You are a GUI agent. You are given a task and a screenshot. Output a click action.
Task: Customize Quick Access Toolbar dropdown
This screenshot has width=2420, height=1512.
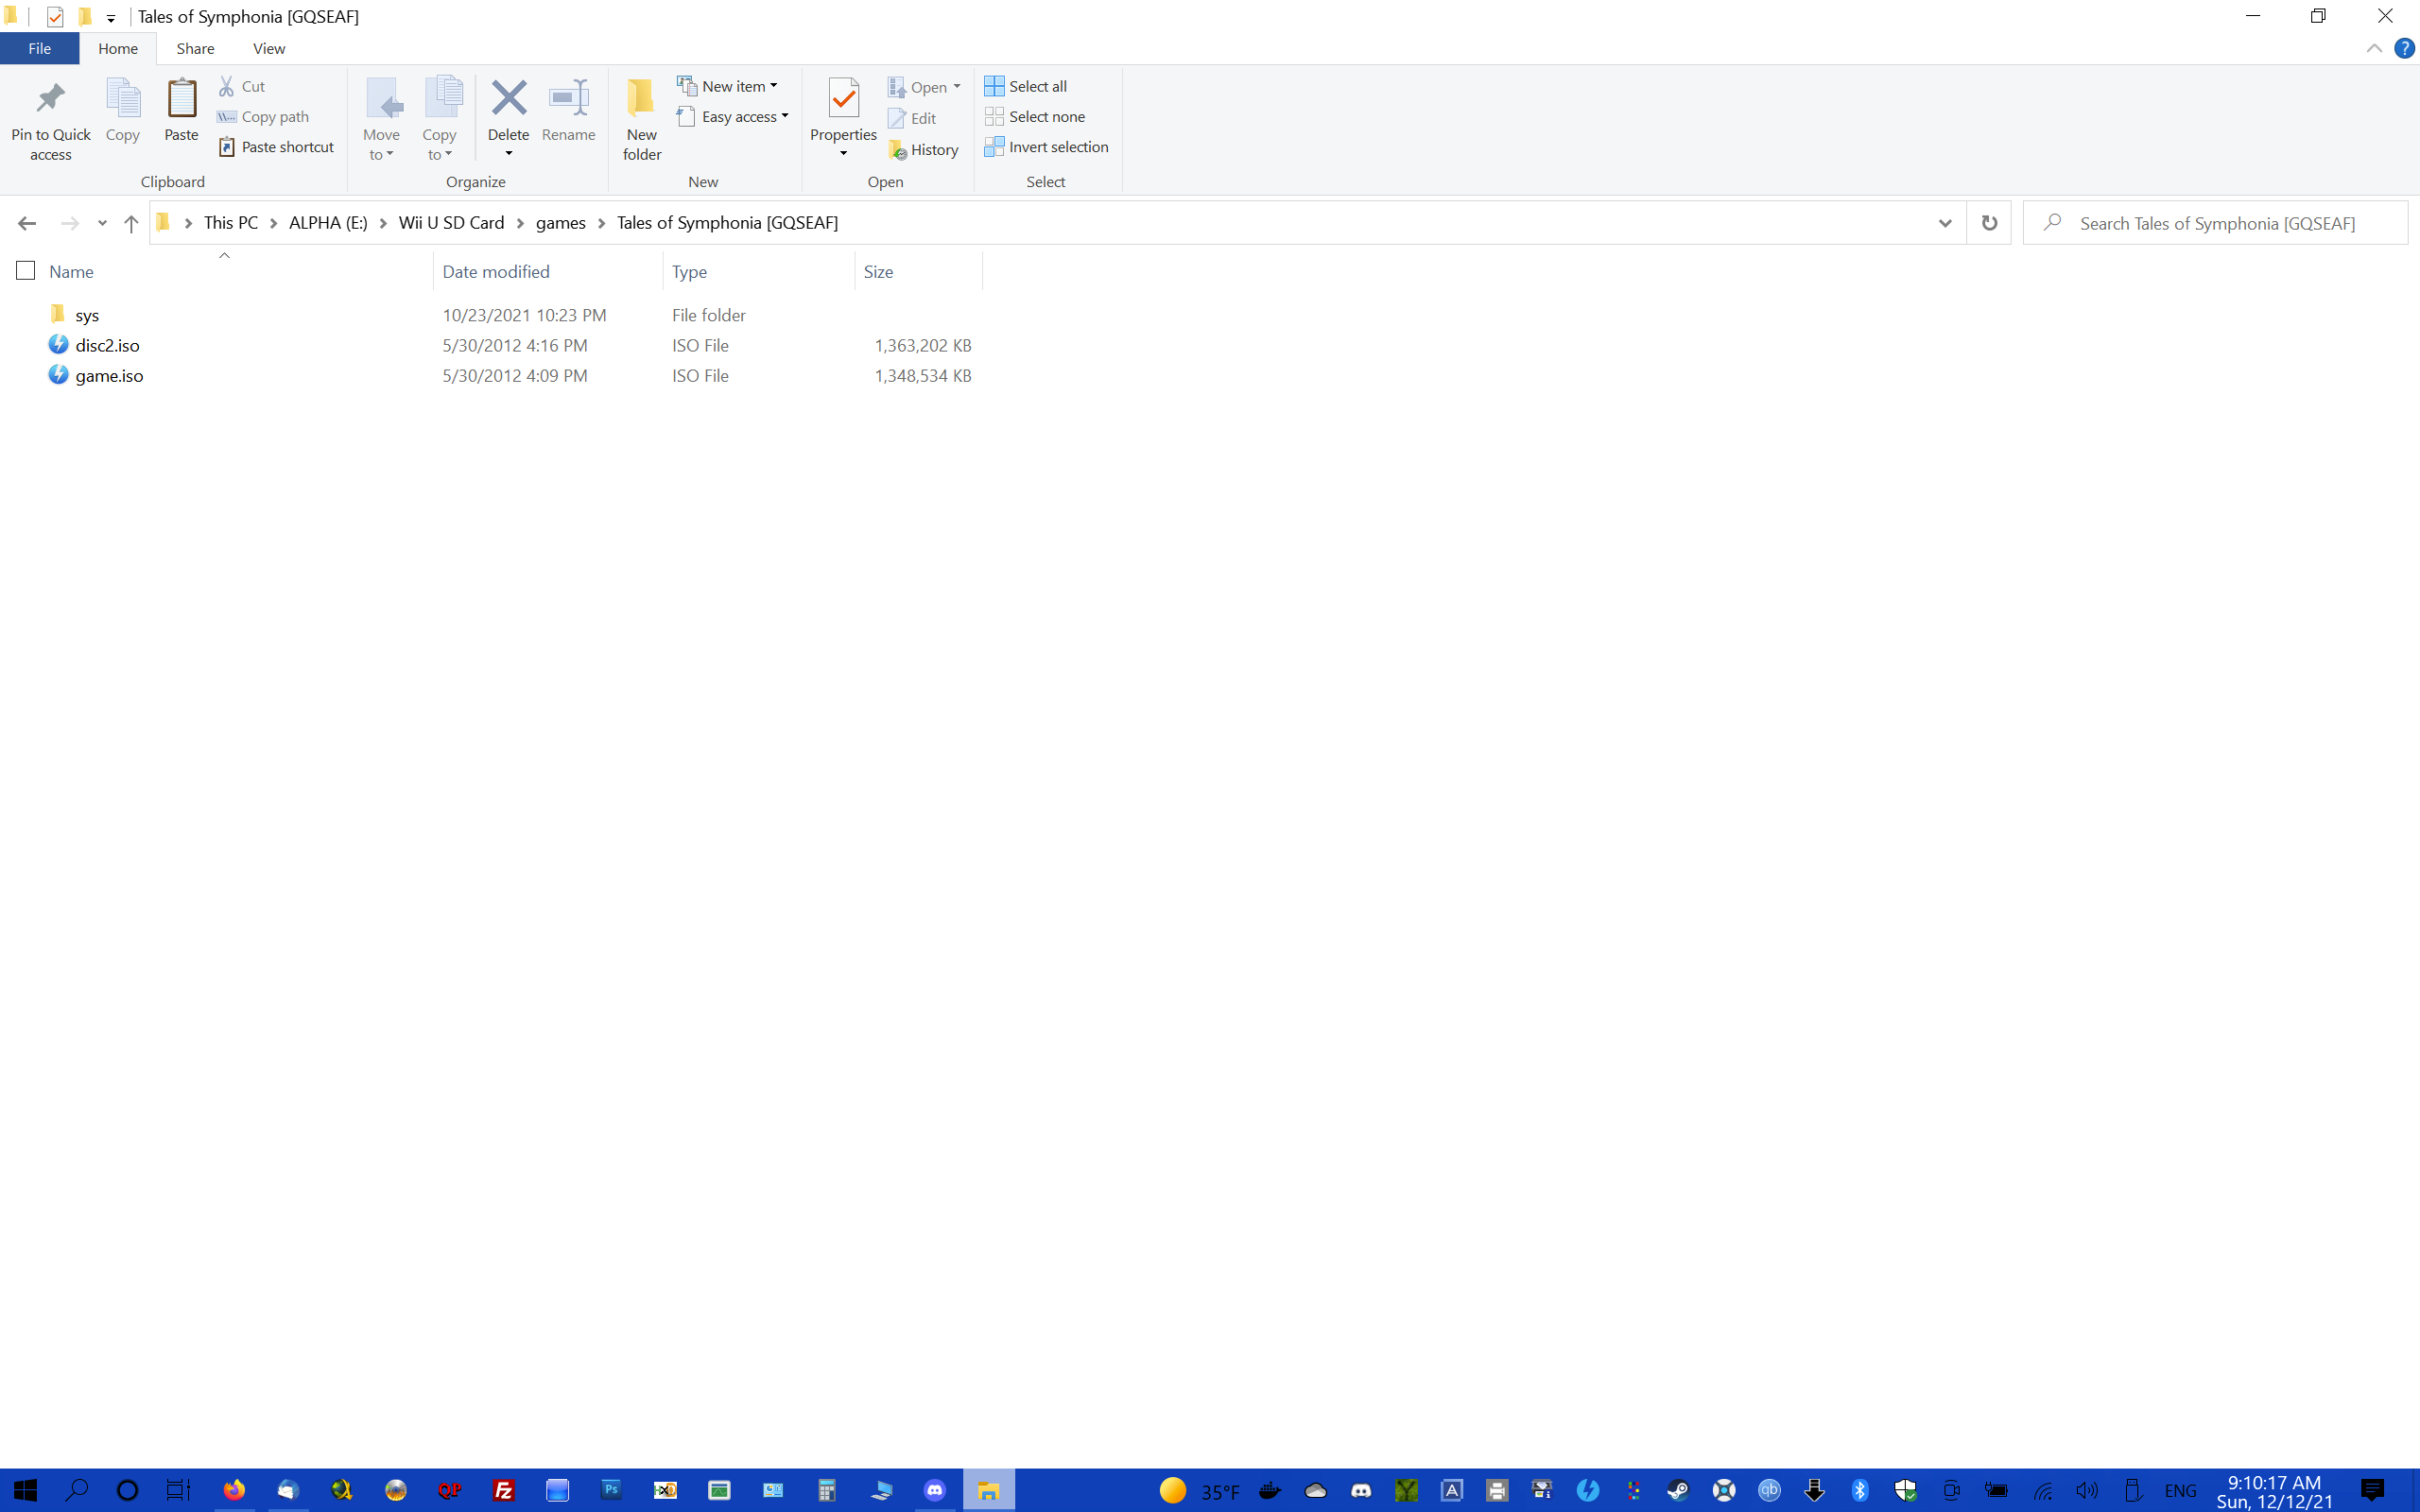[x=111, y=18]
